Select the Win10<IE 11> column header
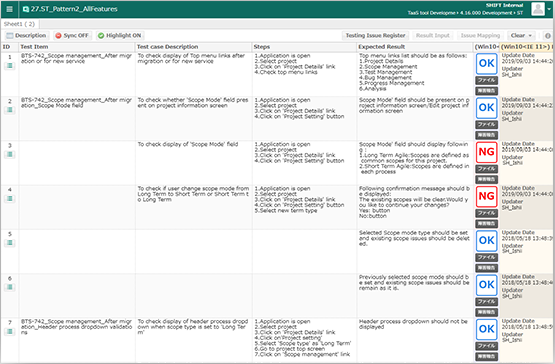This screenshot has height=364, width=555. [x=526, y=47]
